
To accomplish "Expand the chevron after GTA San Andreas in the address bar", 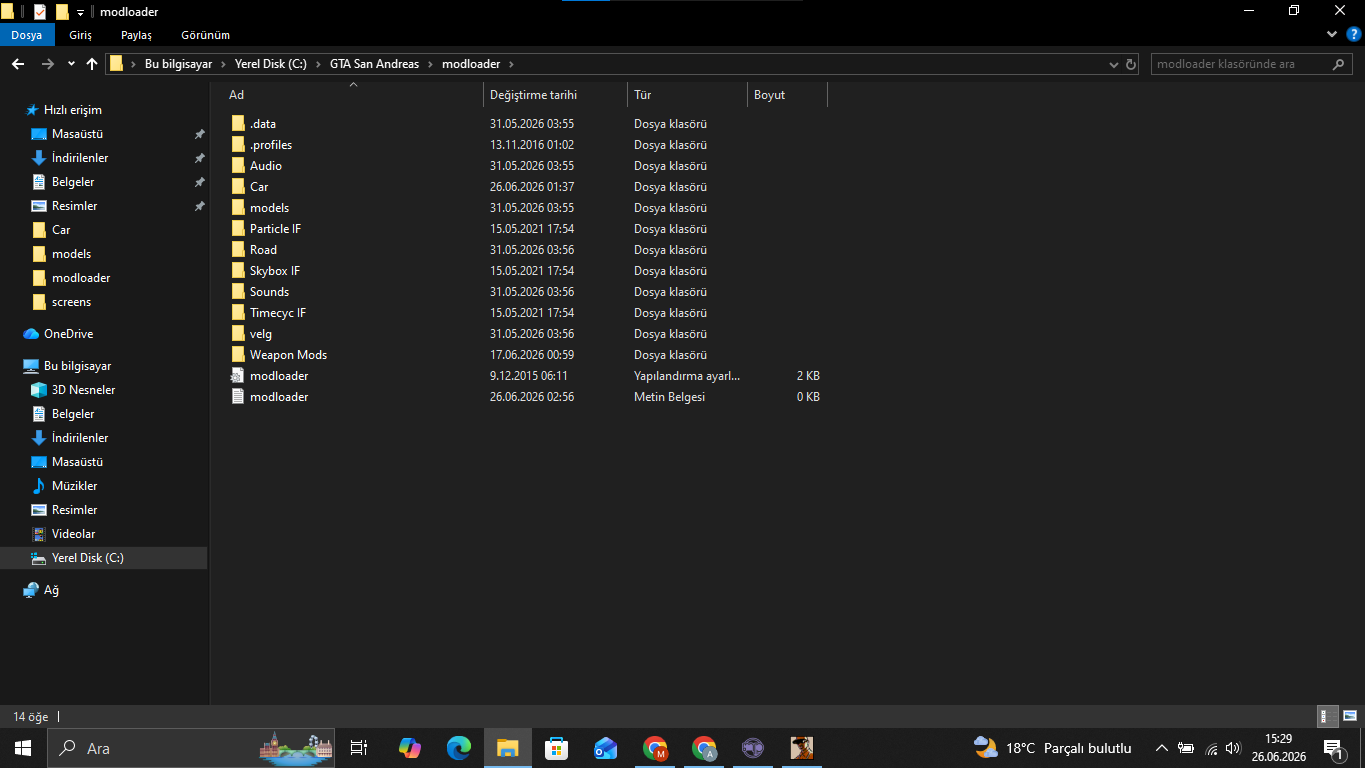I will [x=431, y=64].
